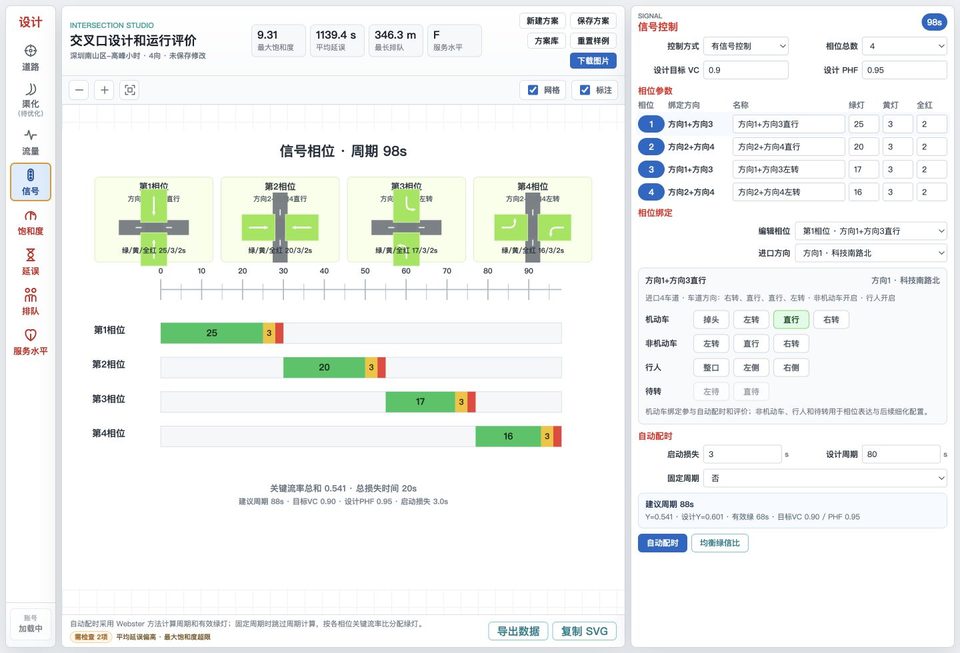This screenshot has width=960, height=653.
Task: Click the 自动配时 button
Action: (662, 543)
